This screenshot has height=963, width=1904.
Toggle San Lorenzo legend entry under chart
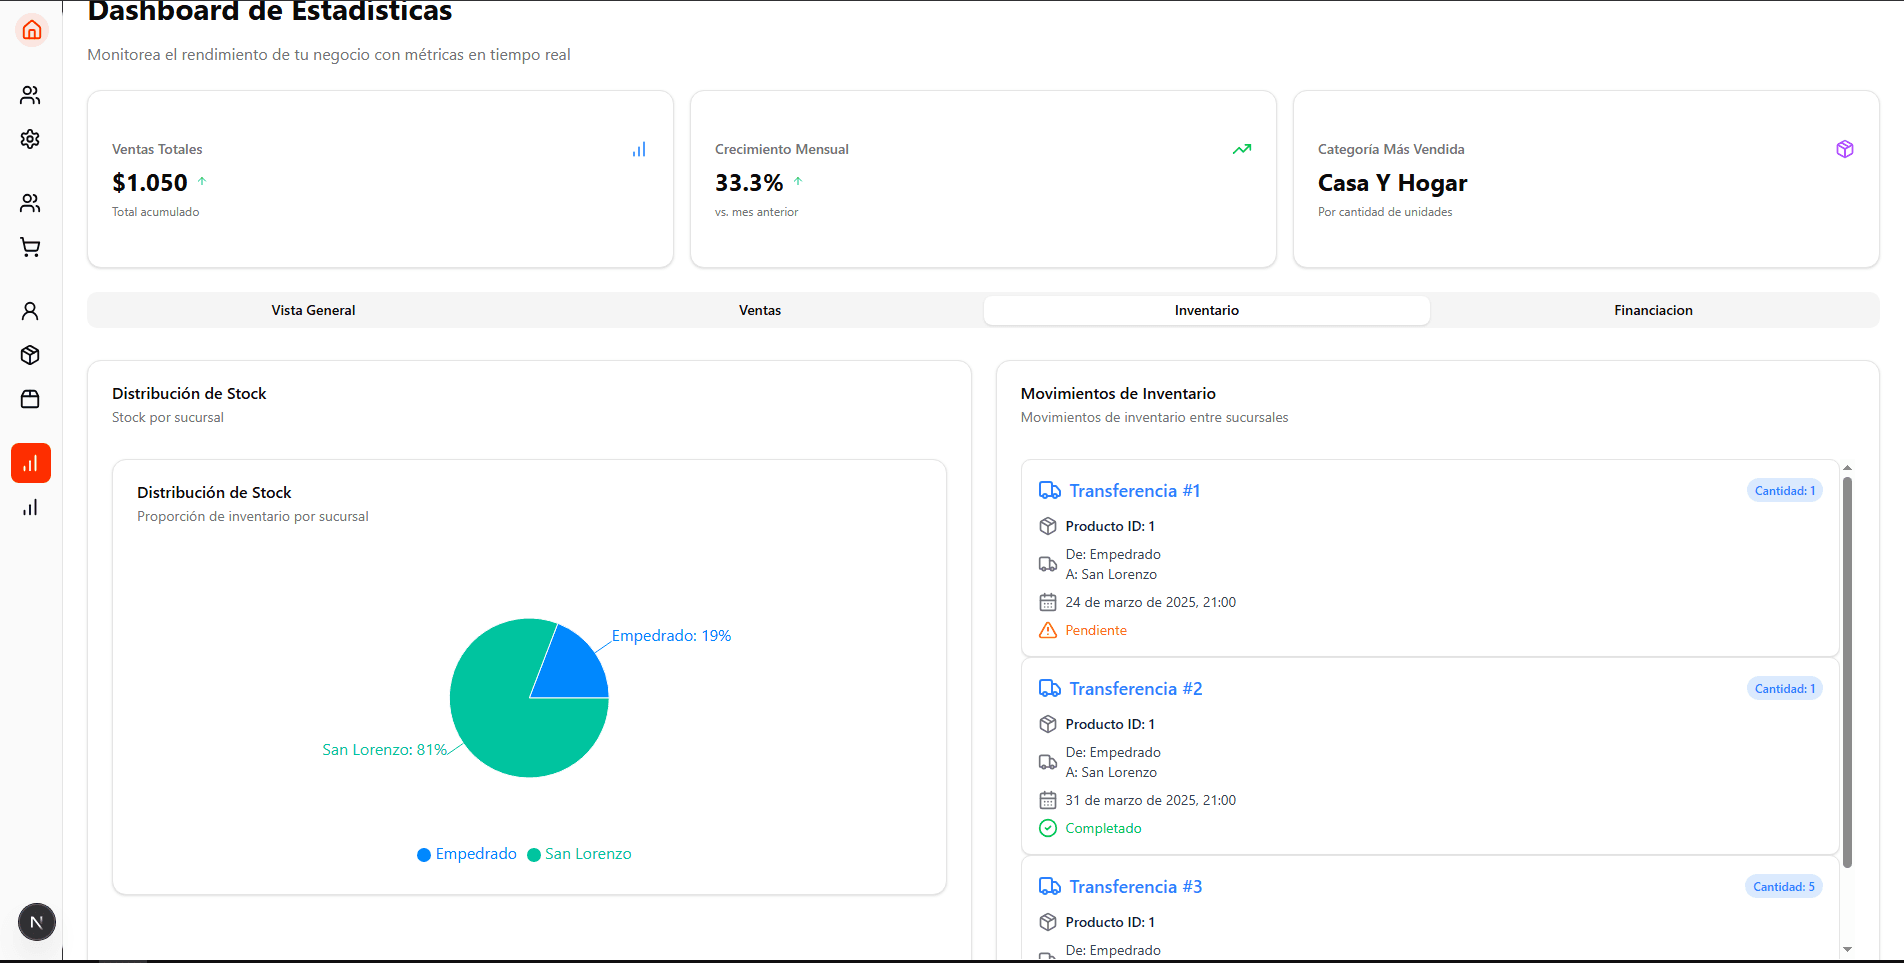coord(579,854)
